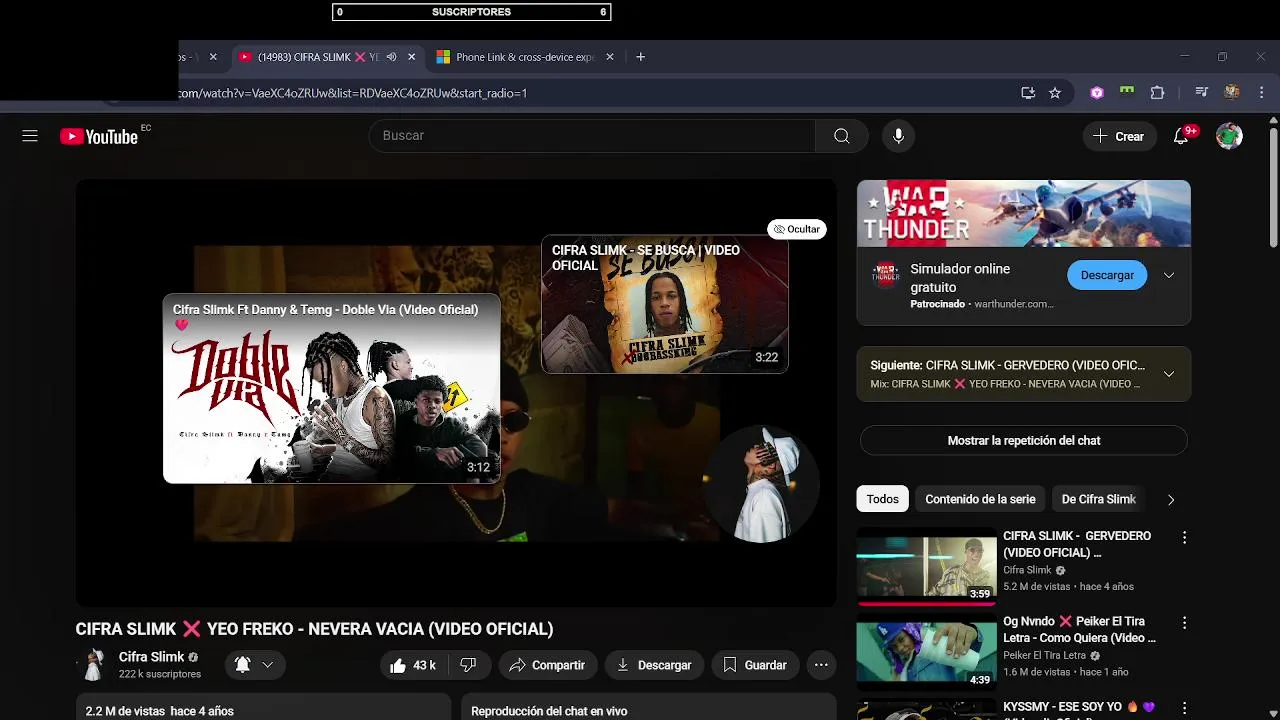The height and width of the screenshot is (720, 1280).
Task: Save video with Guardar button
Action: point(755,665)
